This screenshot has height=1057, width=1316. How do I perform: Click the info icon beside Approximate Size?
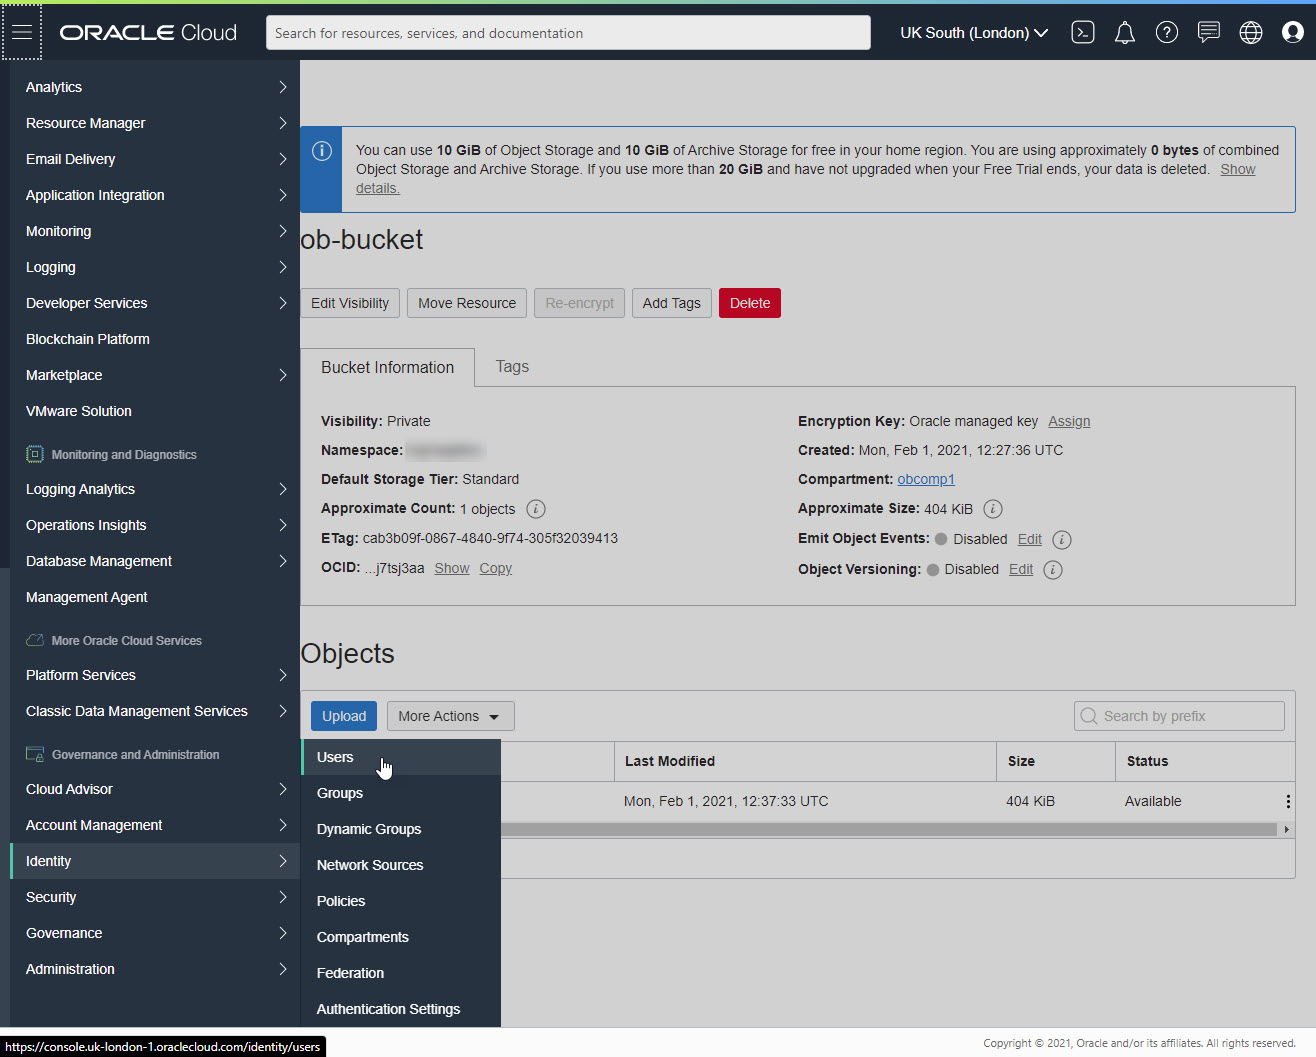tap(993, 509)
